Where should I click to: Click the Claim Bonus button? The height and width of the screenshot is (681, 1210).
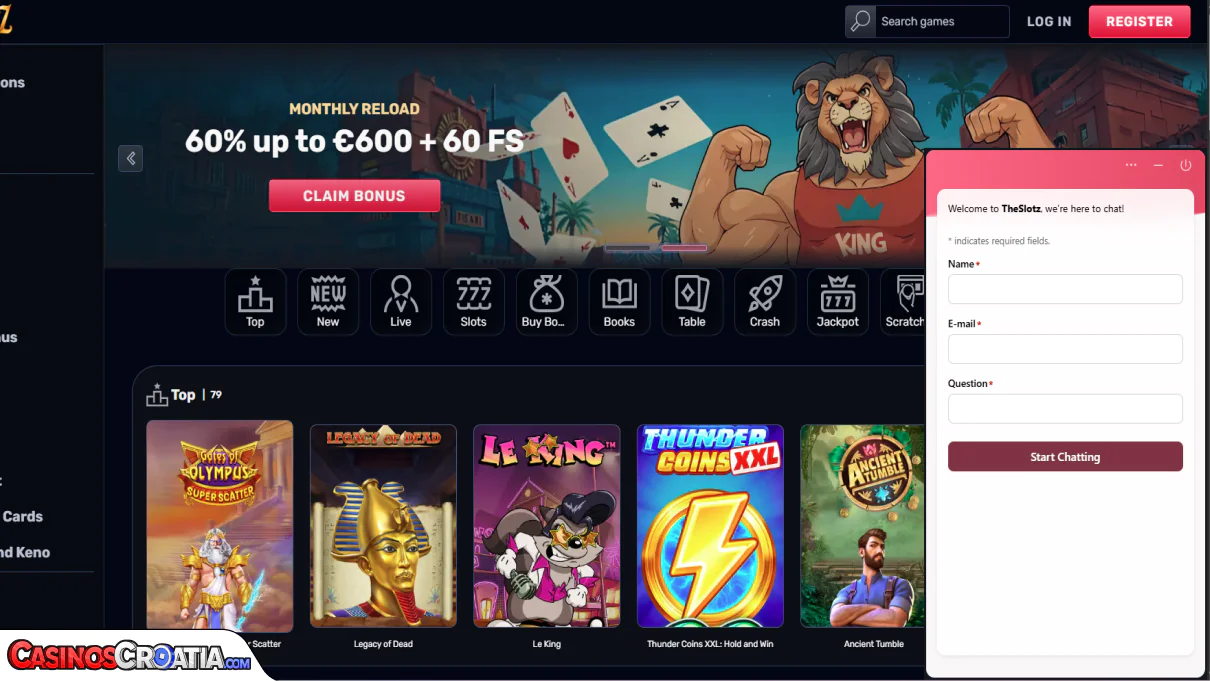(x=354, y=196)
